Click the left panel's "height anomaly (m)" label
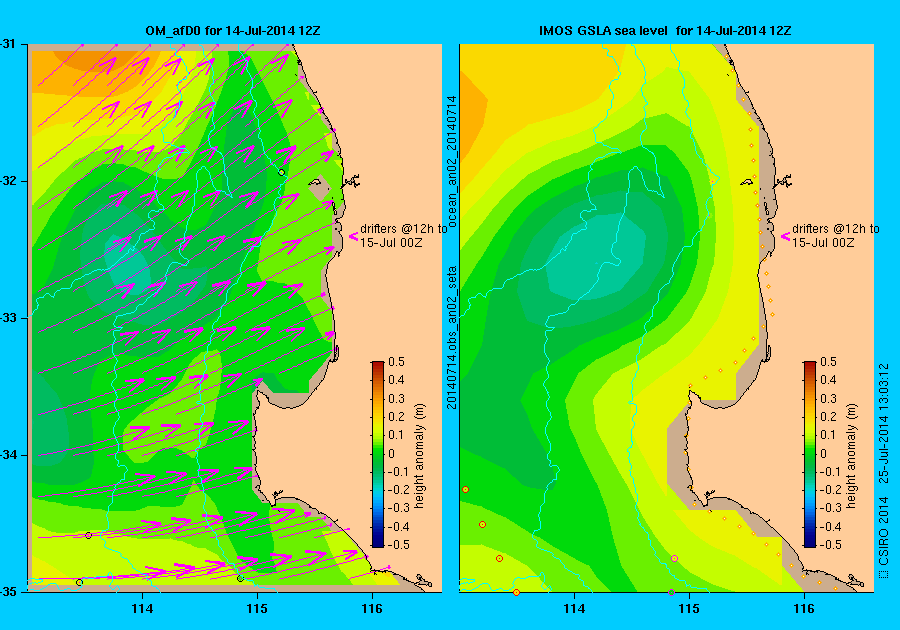This screenshot has height=630, width=900. pyautogui.click(x=420, y=456)
